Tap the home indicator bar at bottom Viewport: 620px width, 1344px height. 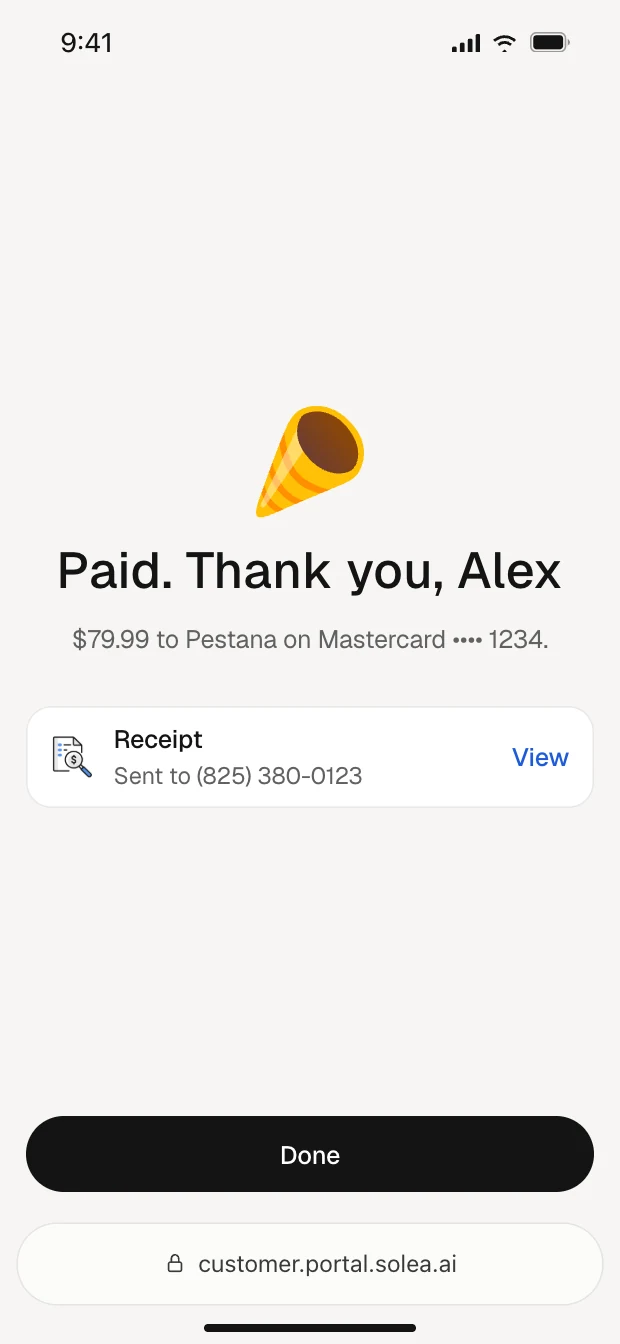pyautogui.click(x=310, y=1328)
